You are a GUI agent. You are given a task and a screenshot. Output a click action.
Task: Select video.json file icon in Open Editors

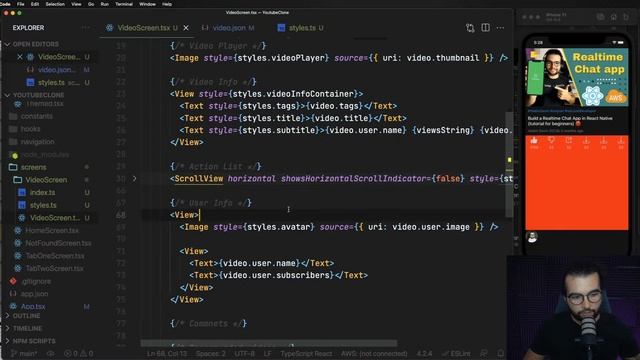coord(30,70)
